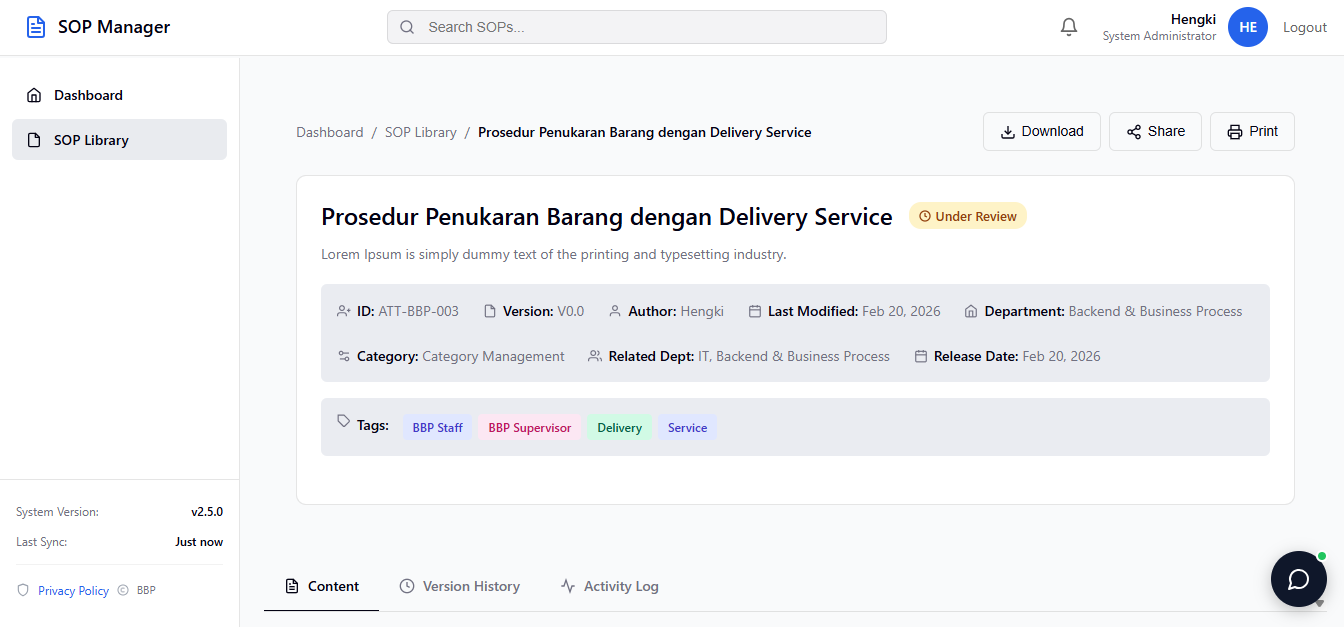Click the copyright icon beside BBP
Image resolution: width=1344 pixels, height=627 pixels.
pyautogui.click(x=123, y=590)
